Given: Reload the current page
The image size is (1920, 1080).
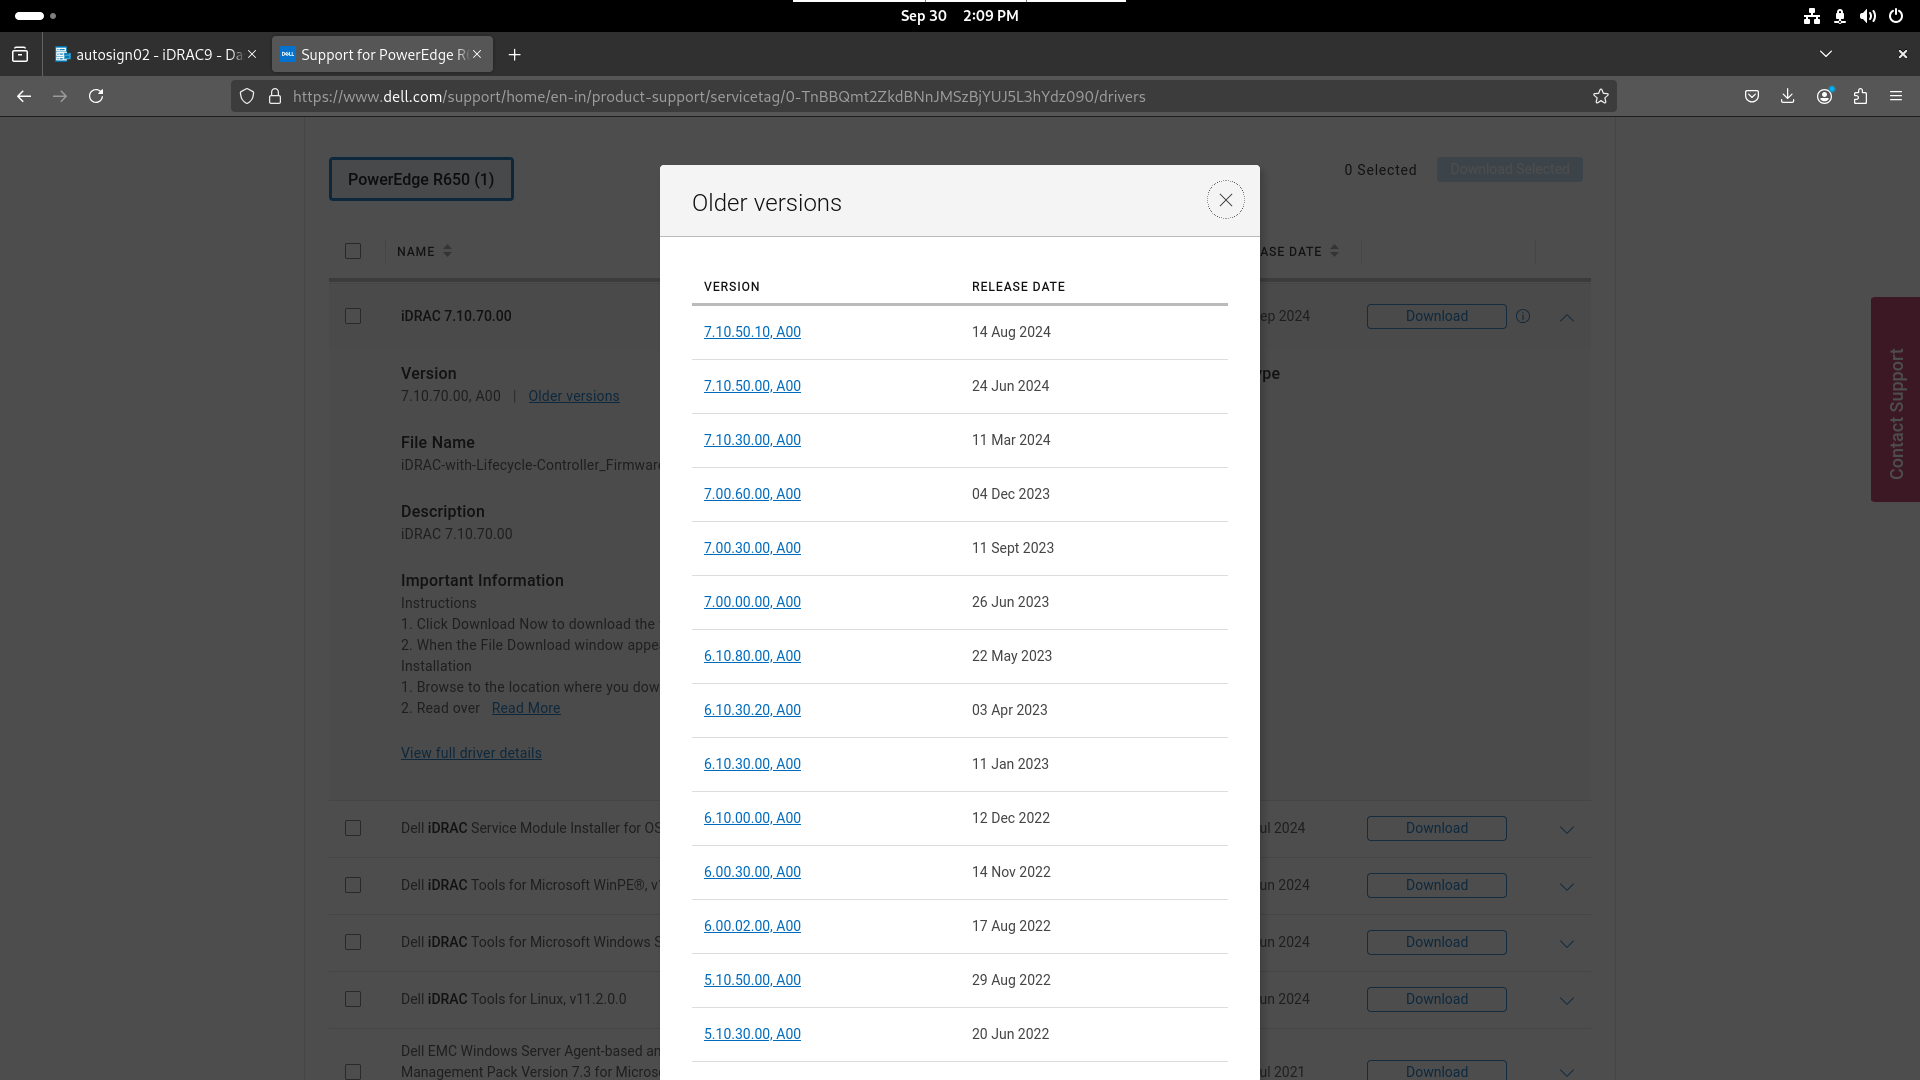Looking at the screenshot, I should coord(96,96).
